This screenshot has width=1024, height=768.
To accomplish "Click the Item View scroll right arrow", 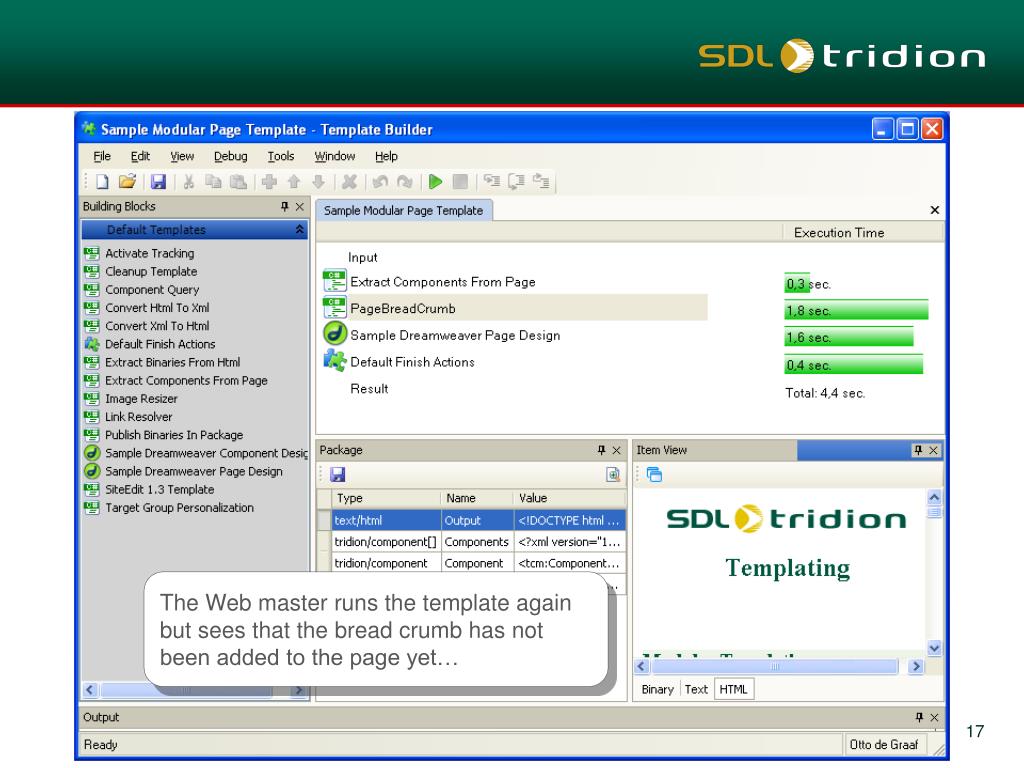I will click(916, 666).
